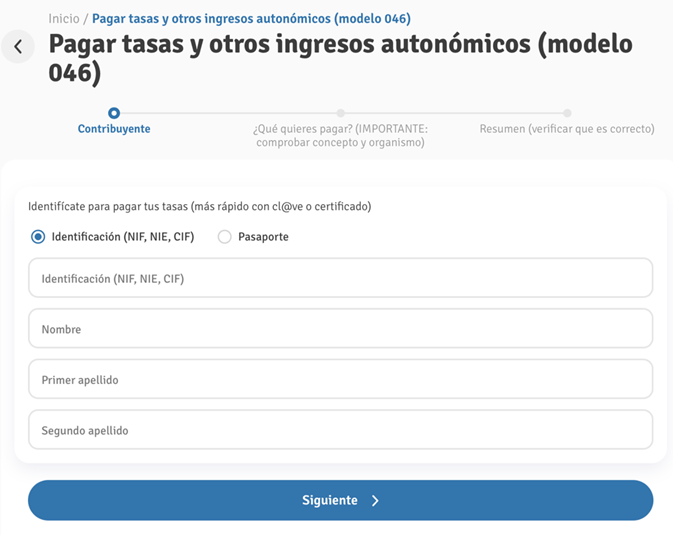Focus the Primer apellido field
673x535 pixels.
coord(340,380)
